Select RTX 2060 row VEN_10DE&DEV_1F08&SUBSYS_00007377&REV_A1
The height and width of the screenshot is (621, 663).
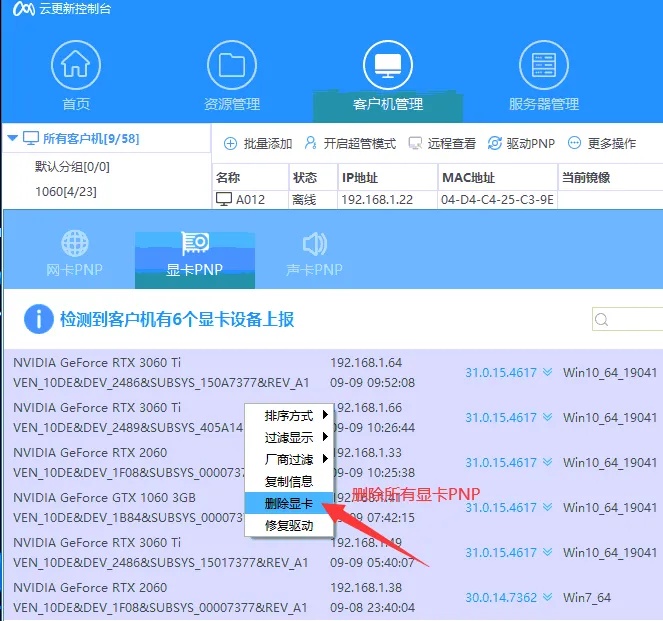334,597
